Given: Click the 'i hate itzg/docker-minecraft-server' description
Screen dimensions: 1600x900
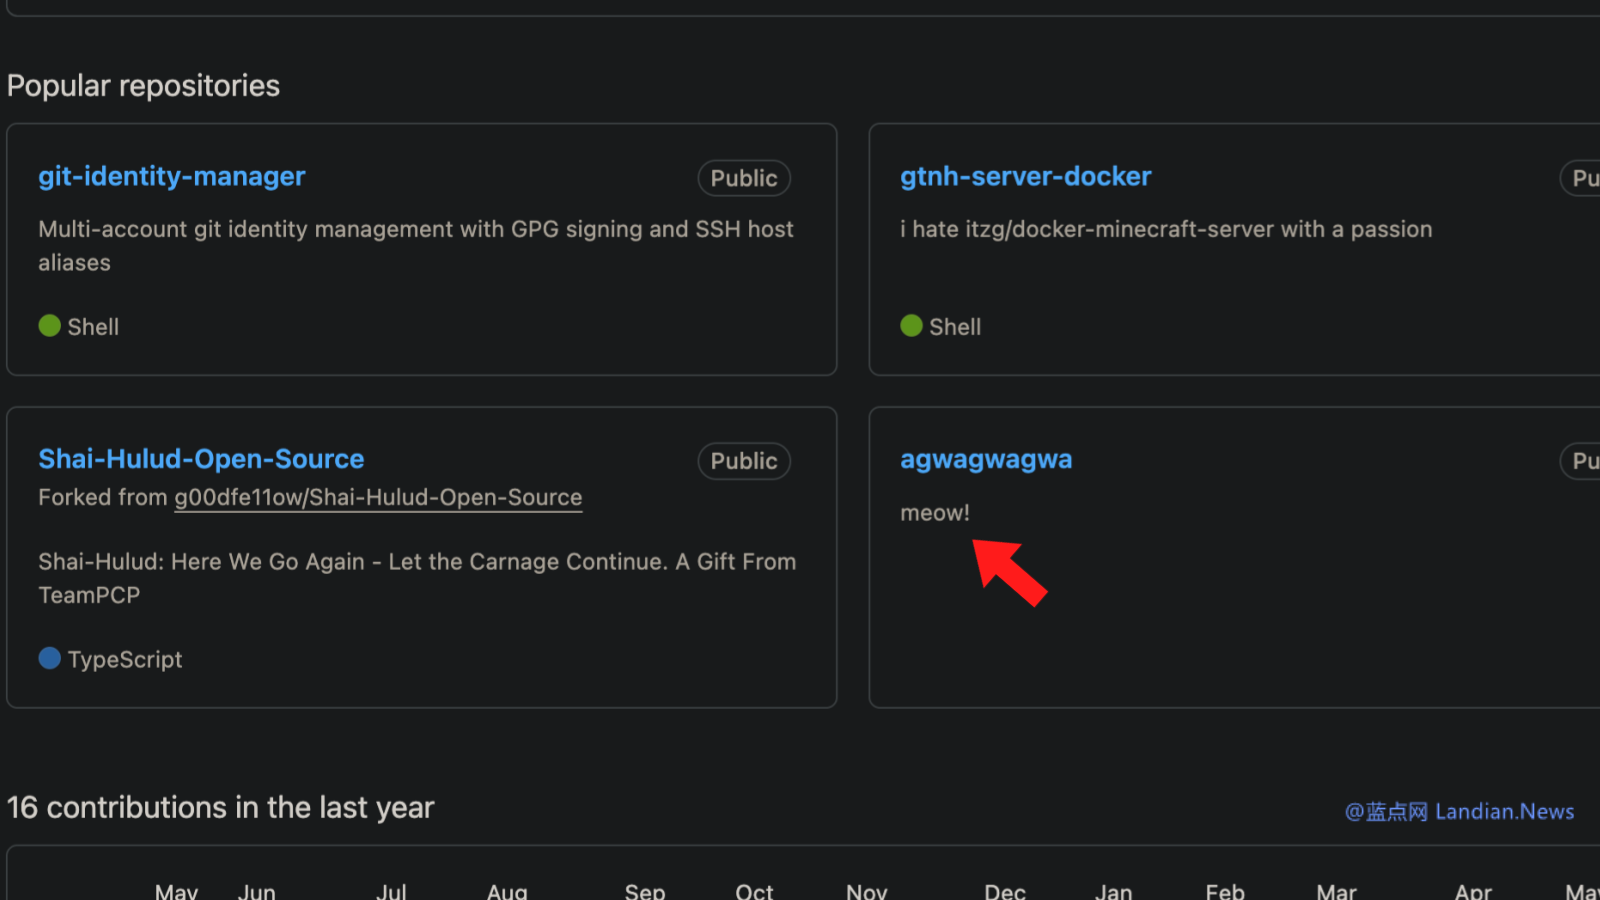Looking at the screenshot, I should pos(1166,230).
